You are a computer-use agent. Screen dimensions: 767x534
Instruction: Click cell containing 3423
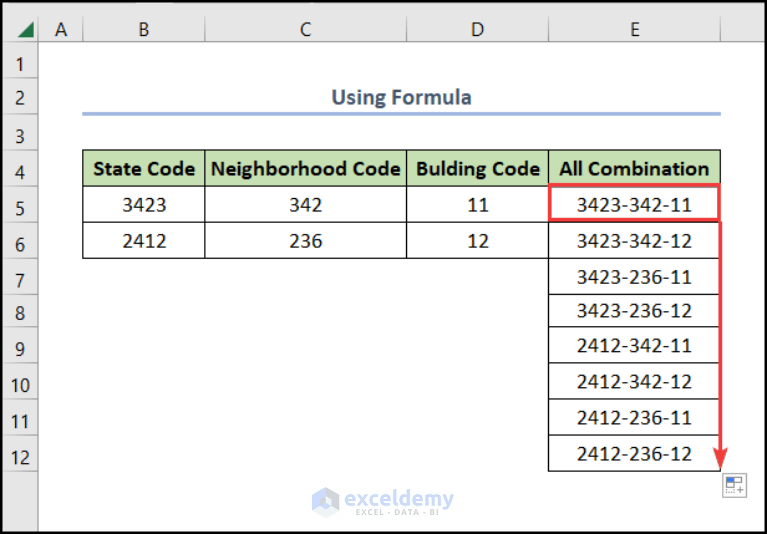pos(144,204)
